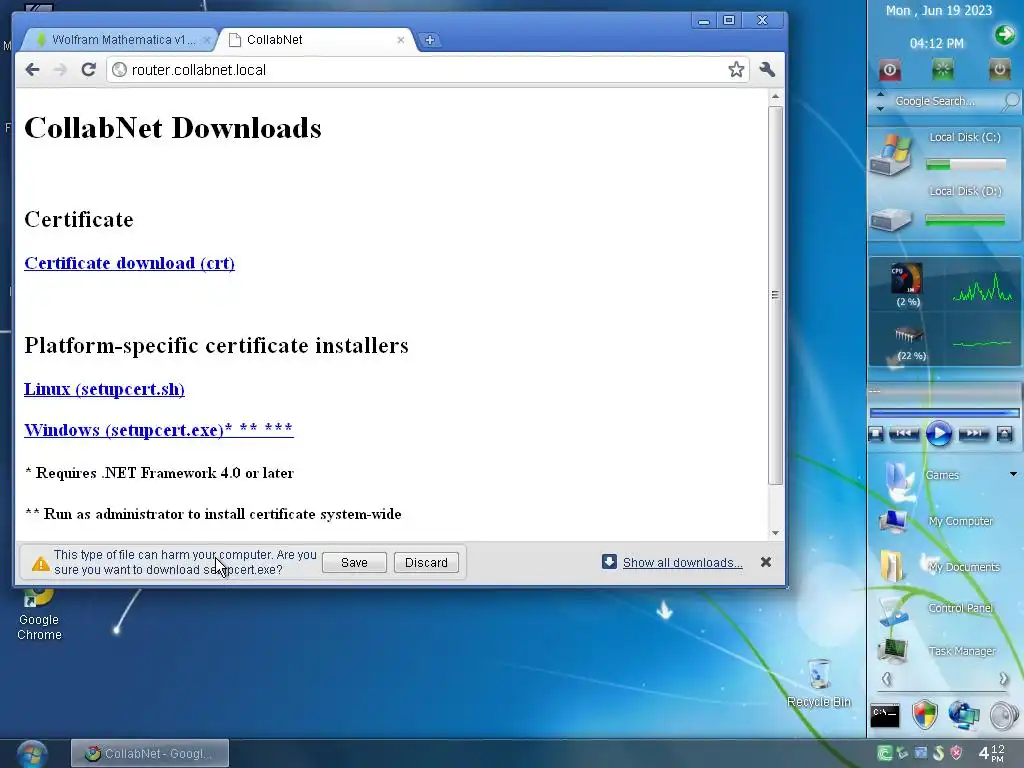Viewport: 1024px width, 768px height.
Task: Click the Local Disk (C:) usage bar
Action: (966, 165)
